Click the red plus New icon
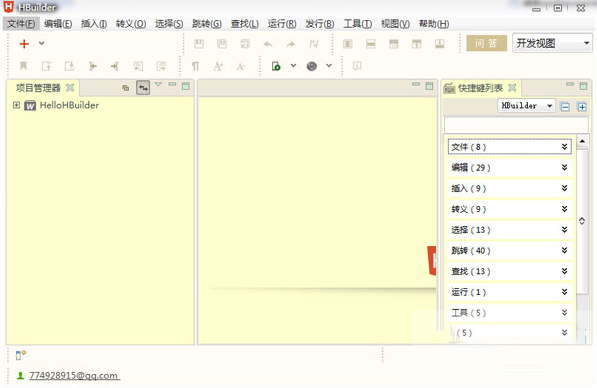Viewport: 597px width, 388px height. point(24,44)
